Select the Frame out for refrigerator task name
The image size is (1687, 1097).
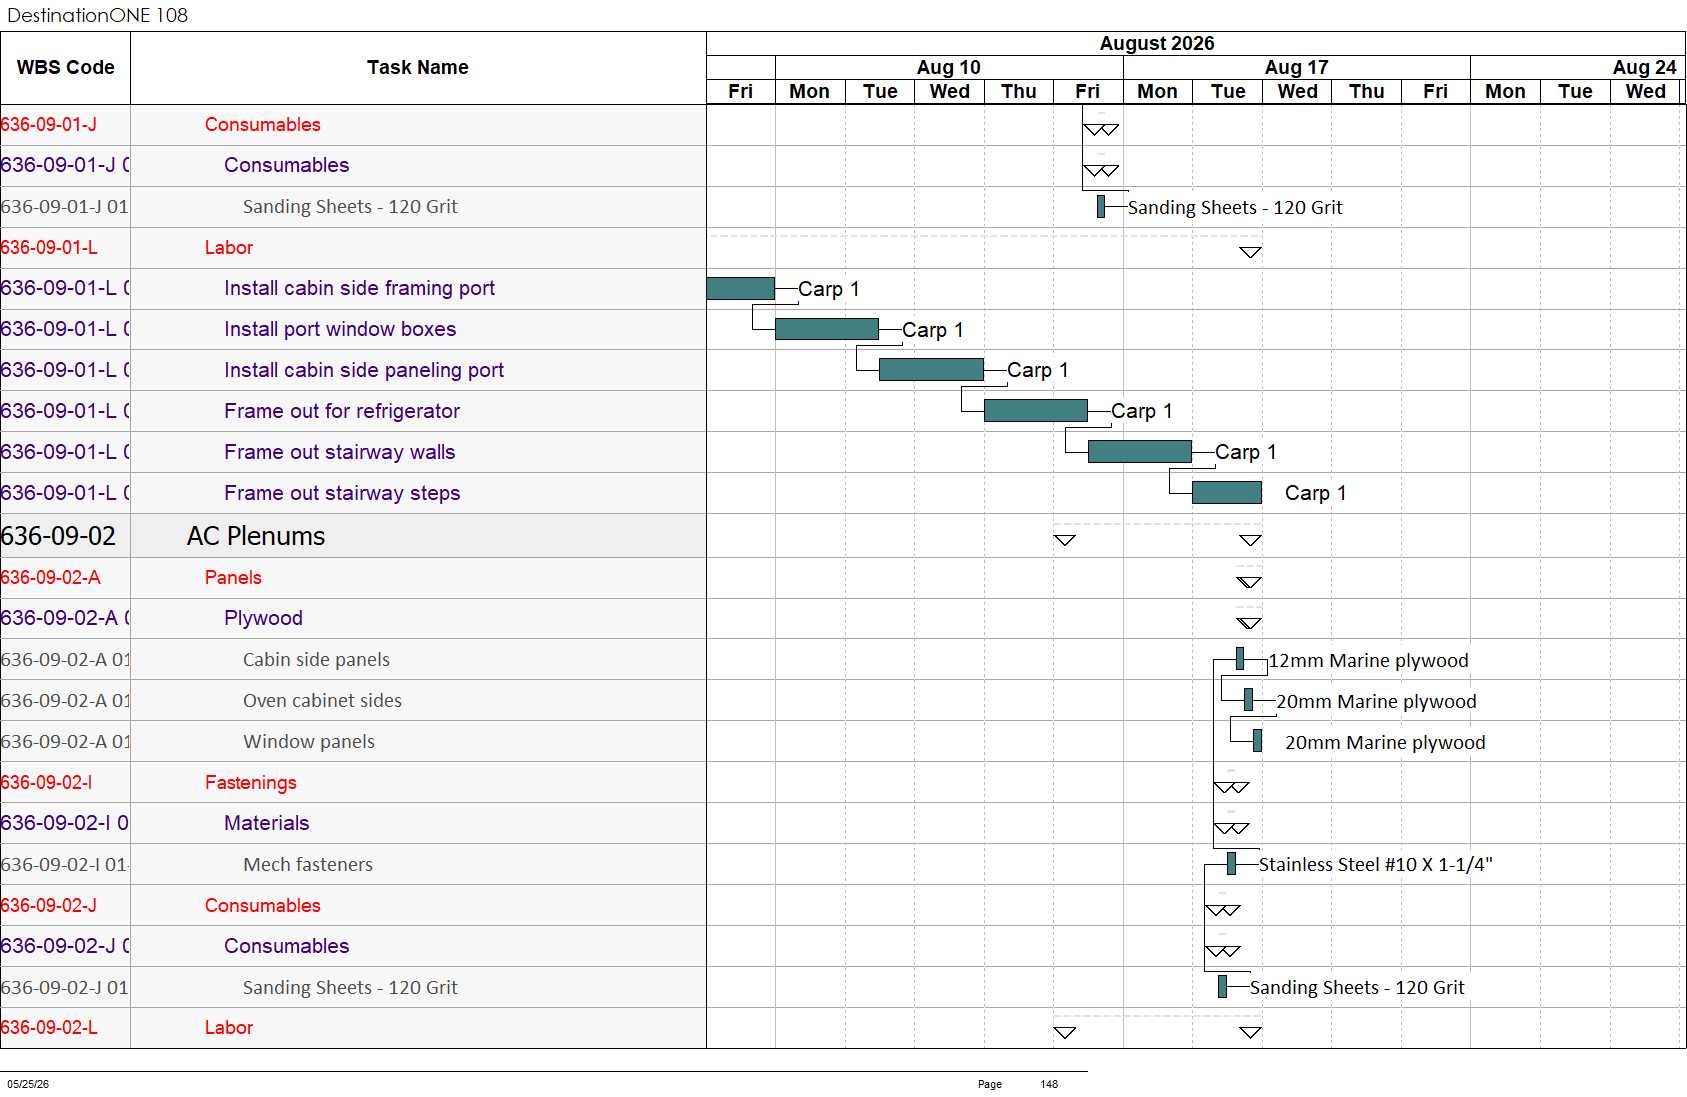click(342, 411)
